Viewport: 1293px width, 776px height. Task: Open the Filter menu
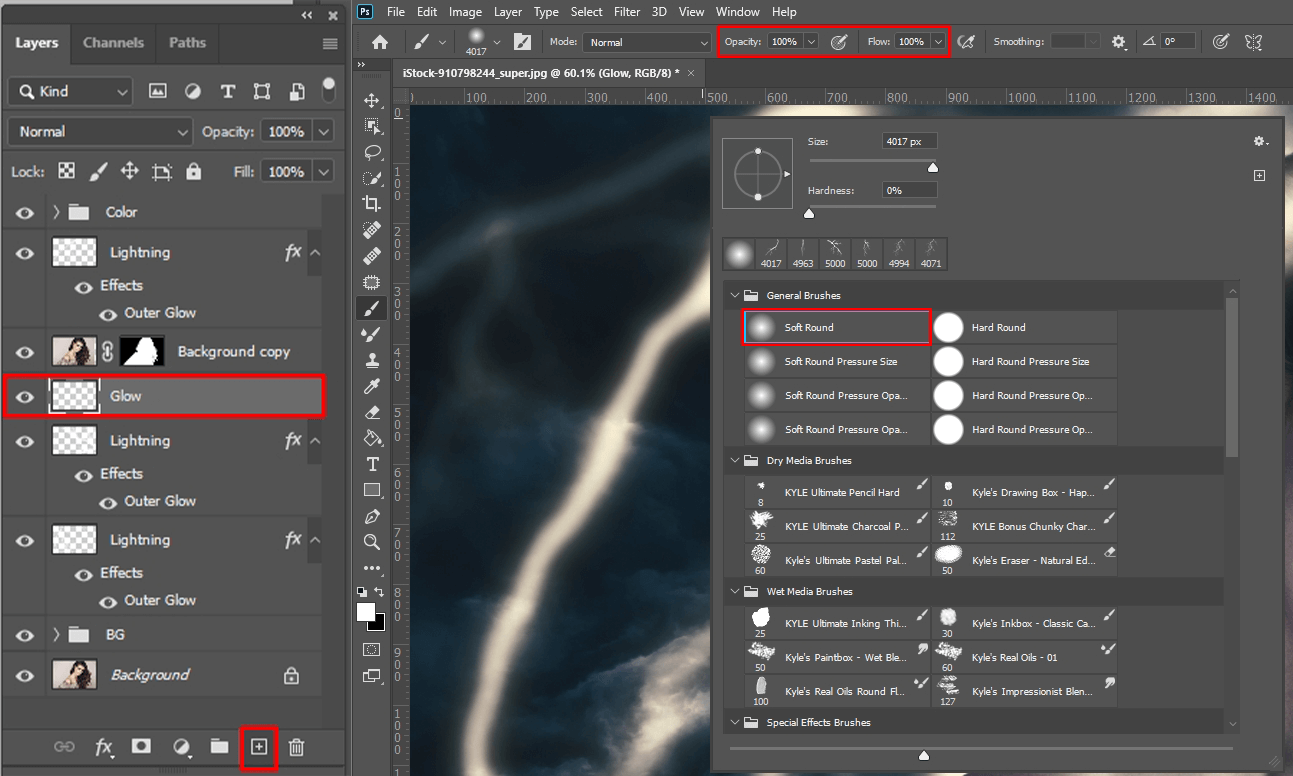pyautogui.click(x=627, y=12)
